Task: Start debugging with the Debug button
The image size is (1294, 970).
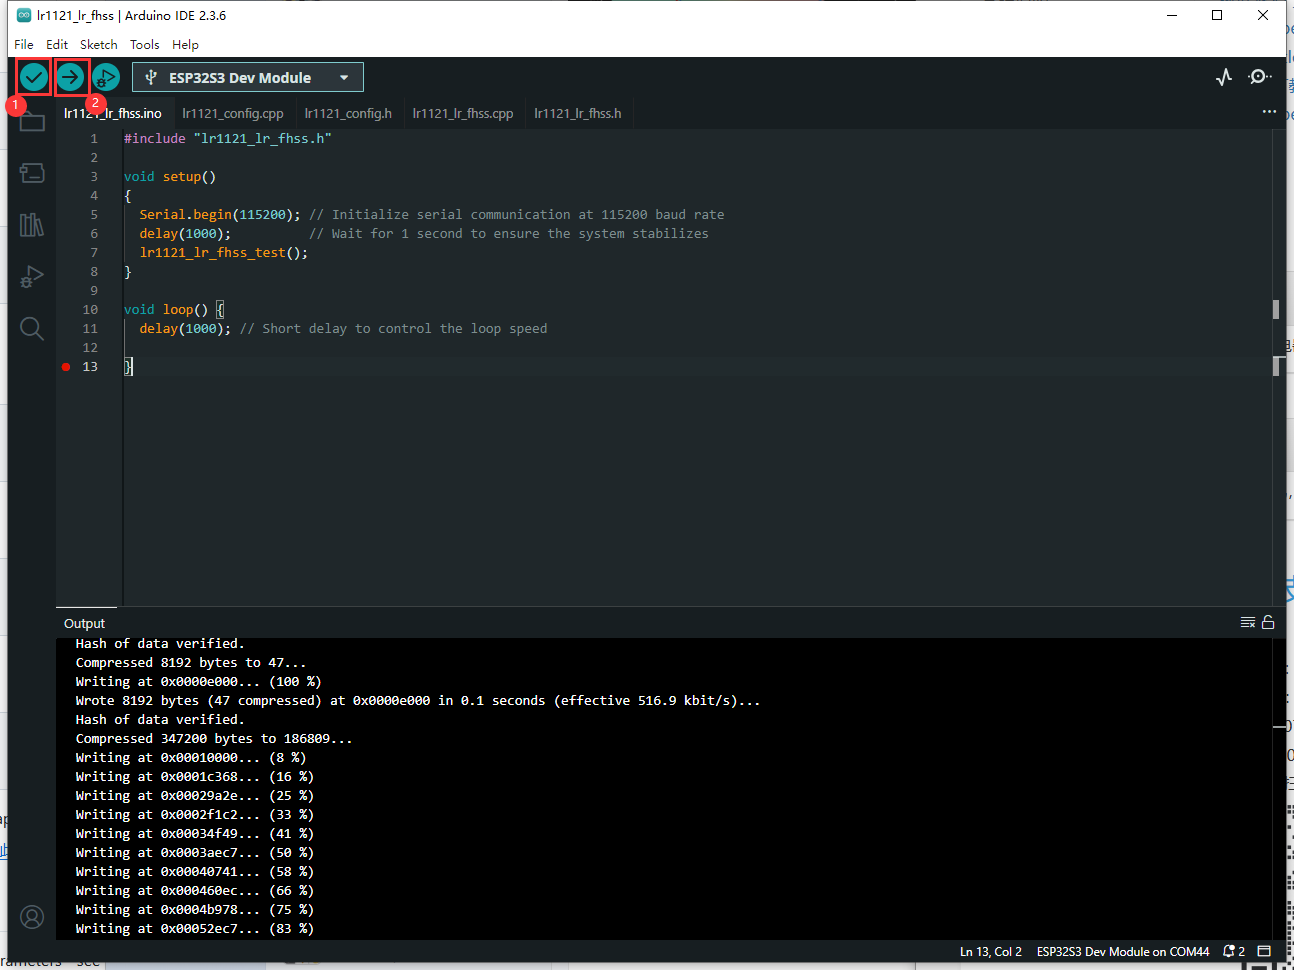Action: (x=106, y=77)
